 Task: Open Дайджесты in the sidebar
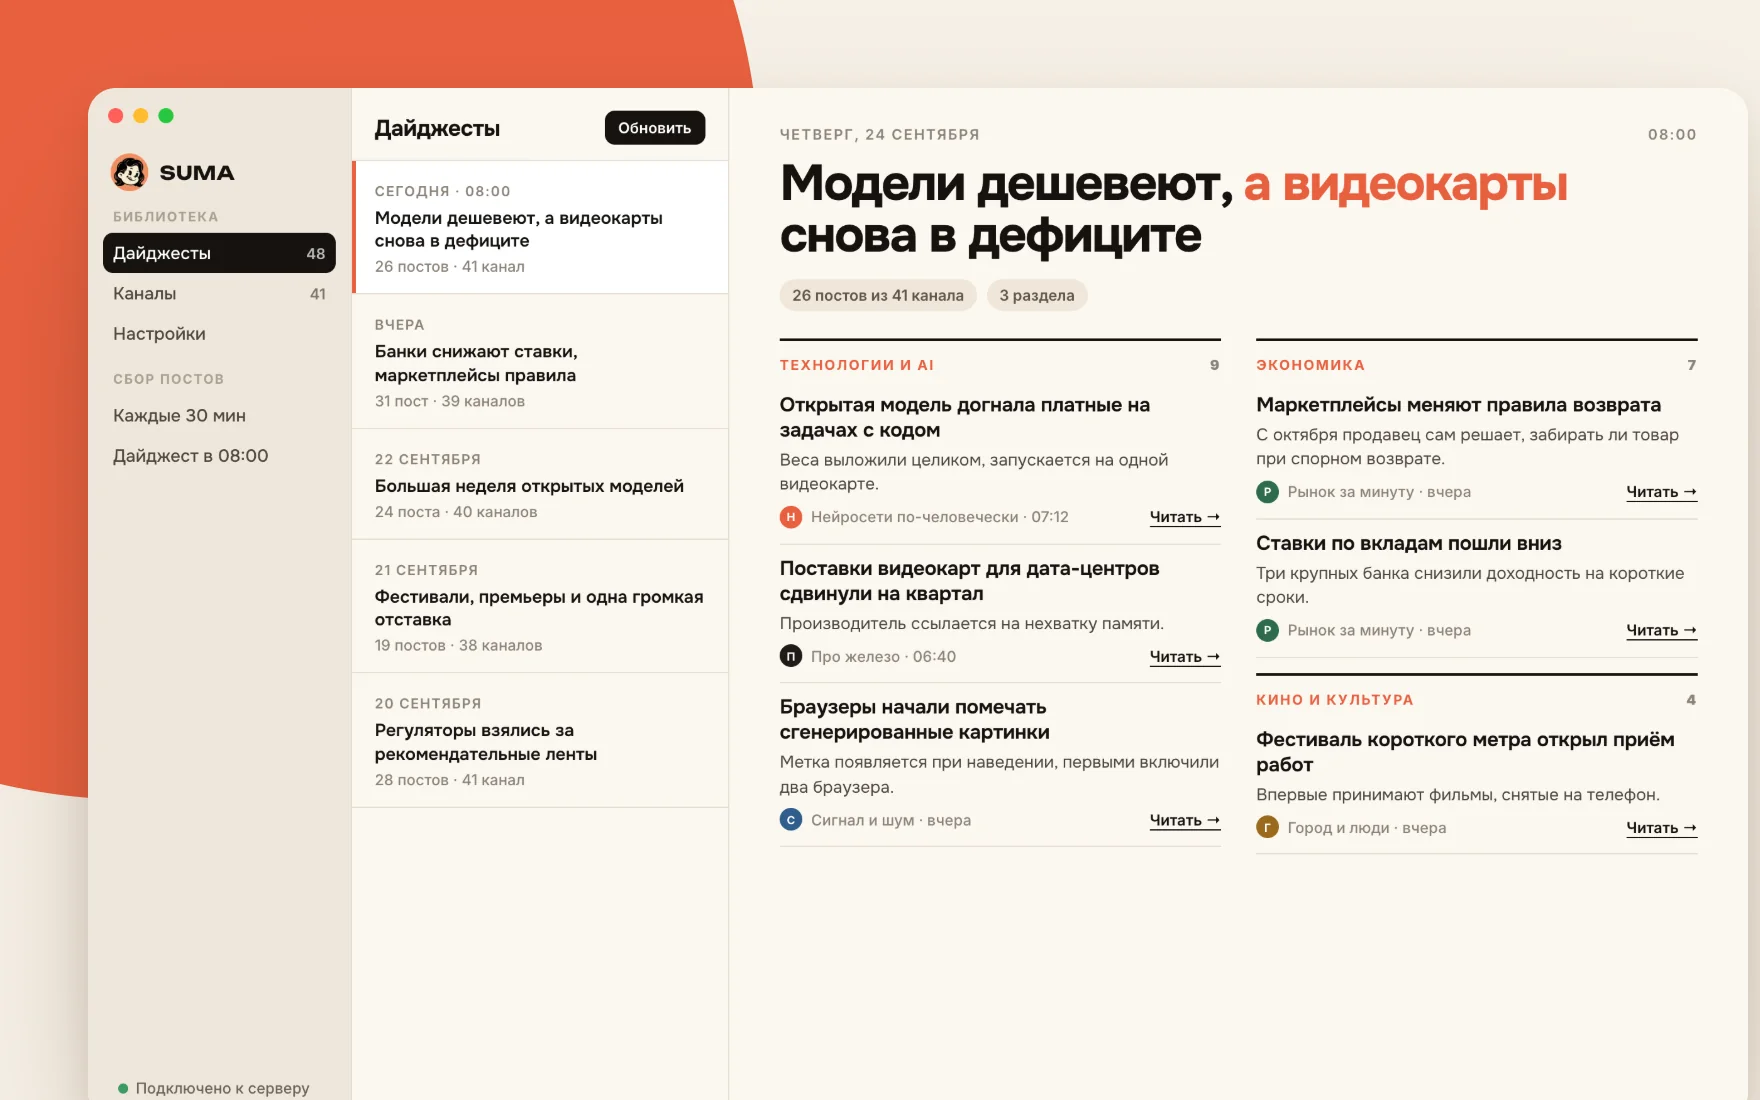pyautogui.click(x=219, y=253)
